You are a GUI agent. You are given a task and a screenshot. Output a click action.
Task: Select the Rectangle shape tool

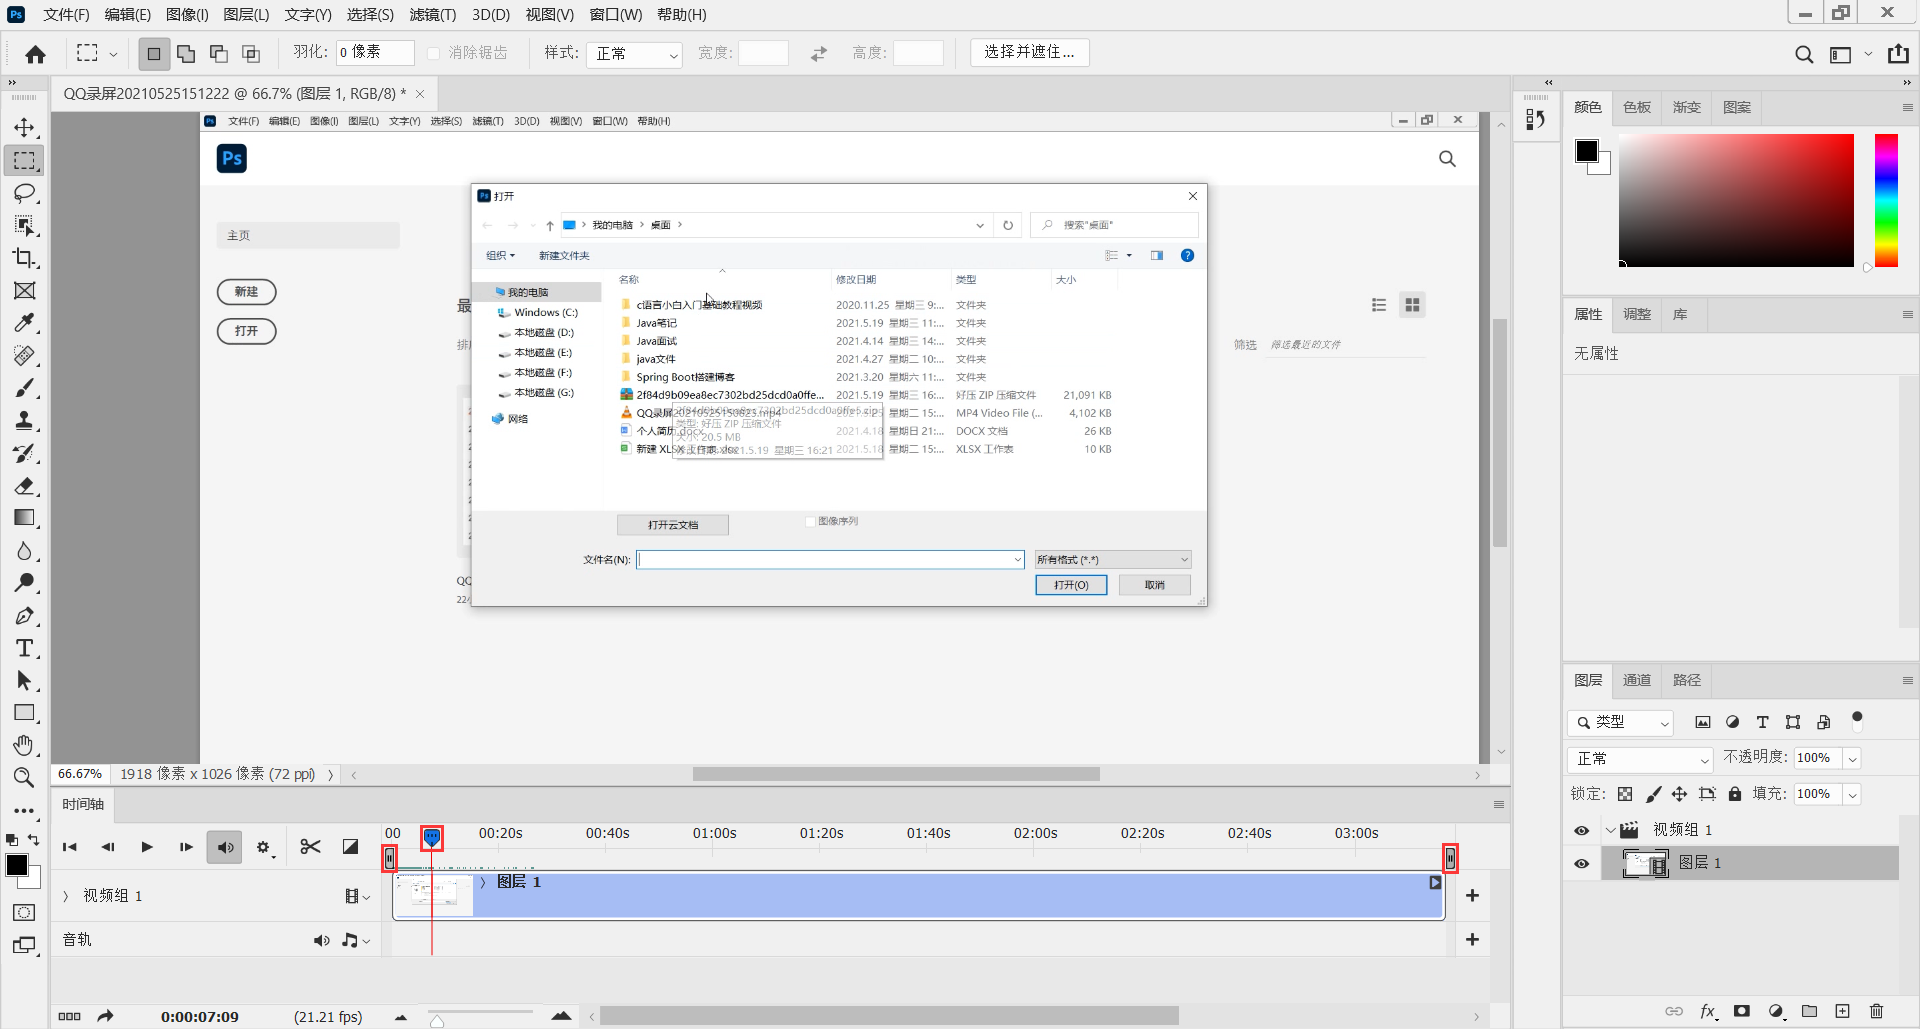coord(24,713)
